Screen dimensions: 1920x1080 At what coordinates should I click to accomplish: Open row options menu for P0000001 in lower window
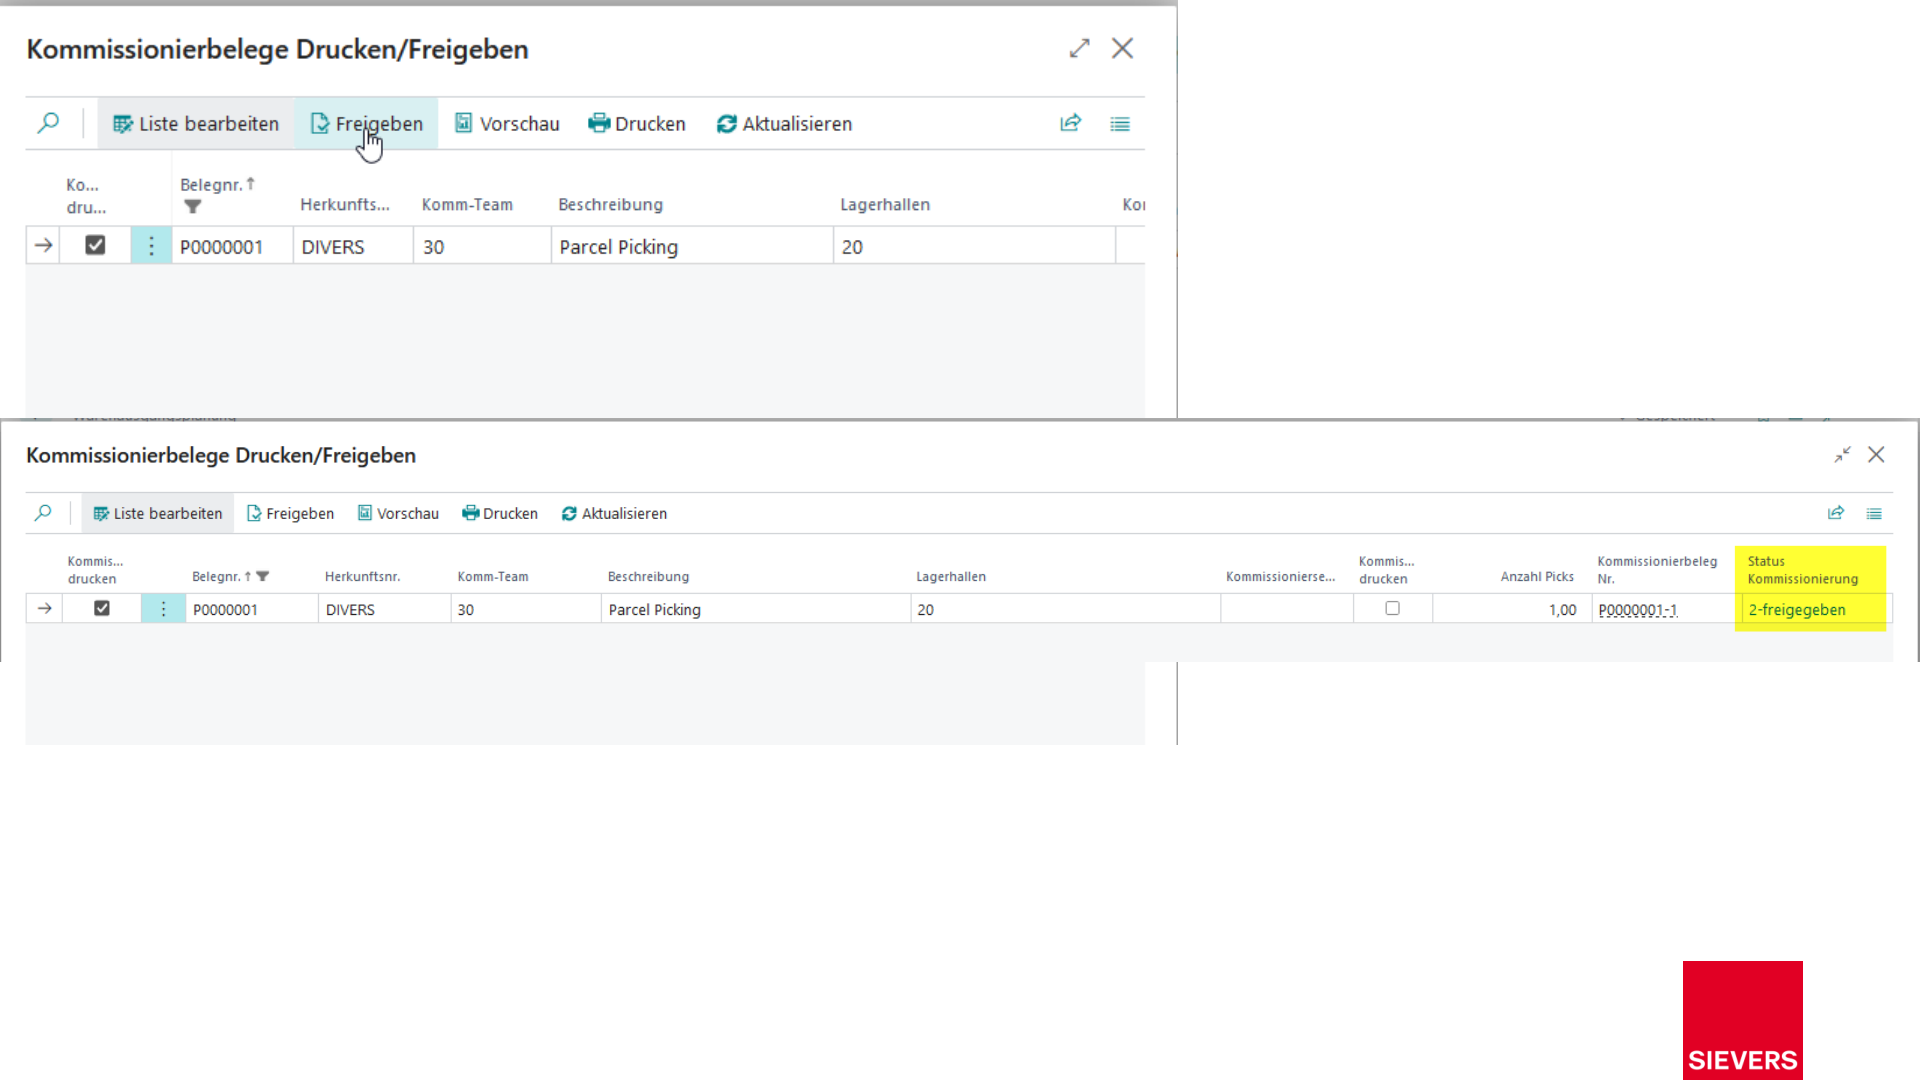[x=163, y=608]
